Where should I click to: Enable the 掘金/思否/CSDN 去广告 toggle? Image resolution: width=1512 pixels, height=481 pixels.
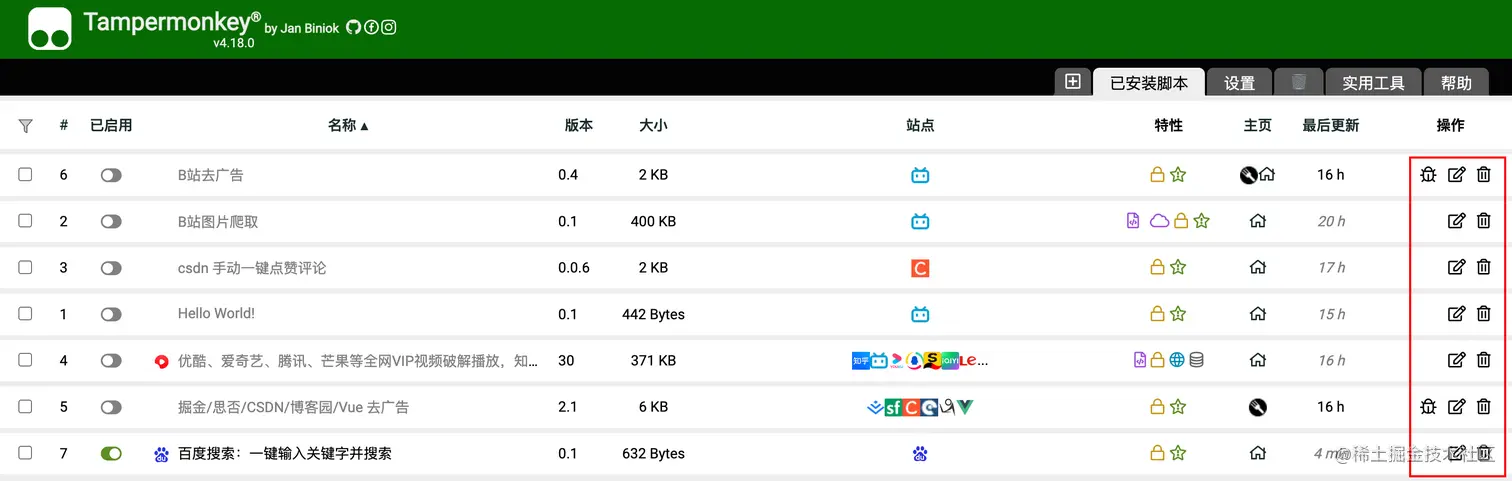coord(111,407)
